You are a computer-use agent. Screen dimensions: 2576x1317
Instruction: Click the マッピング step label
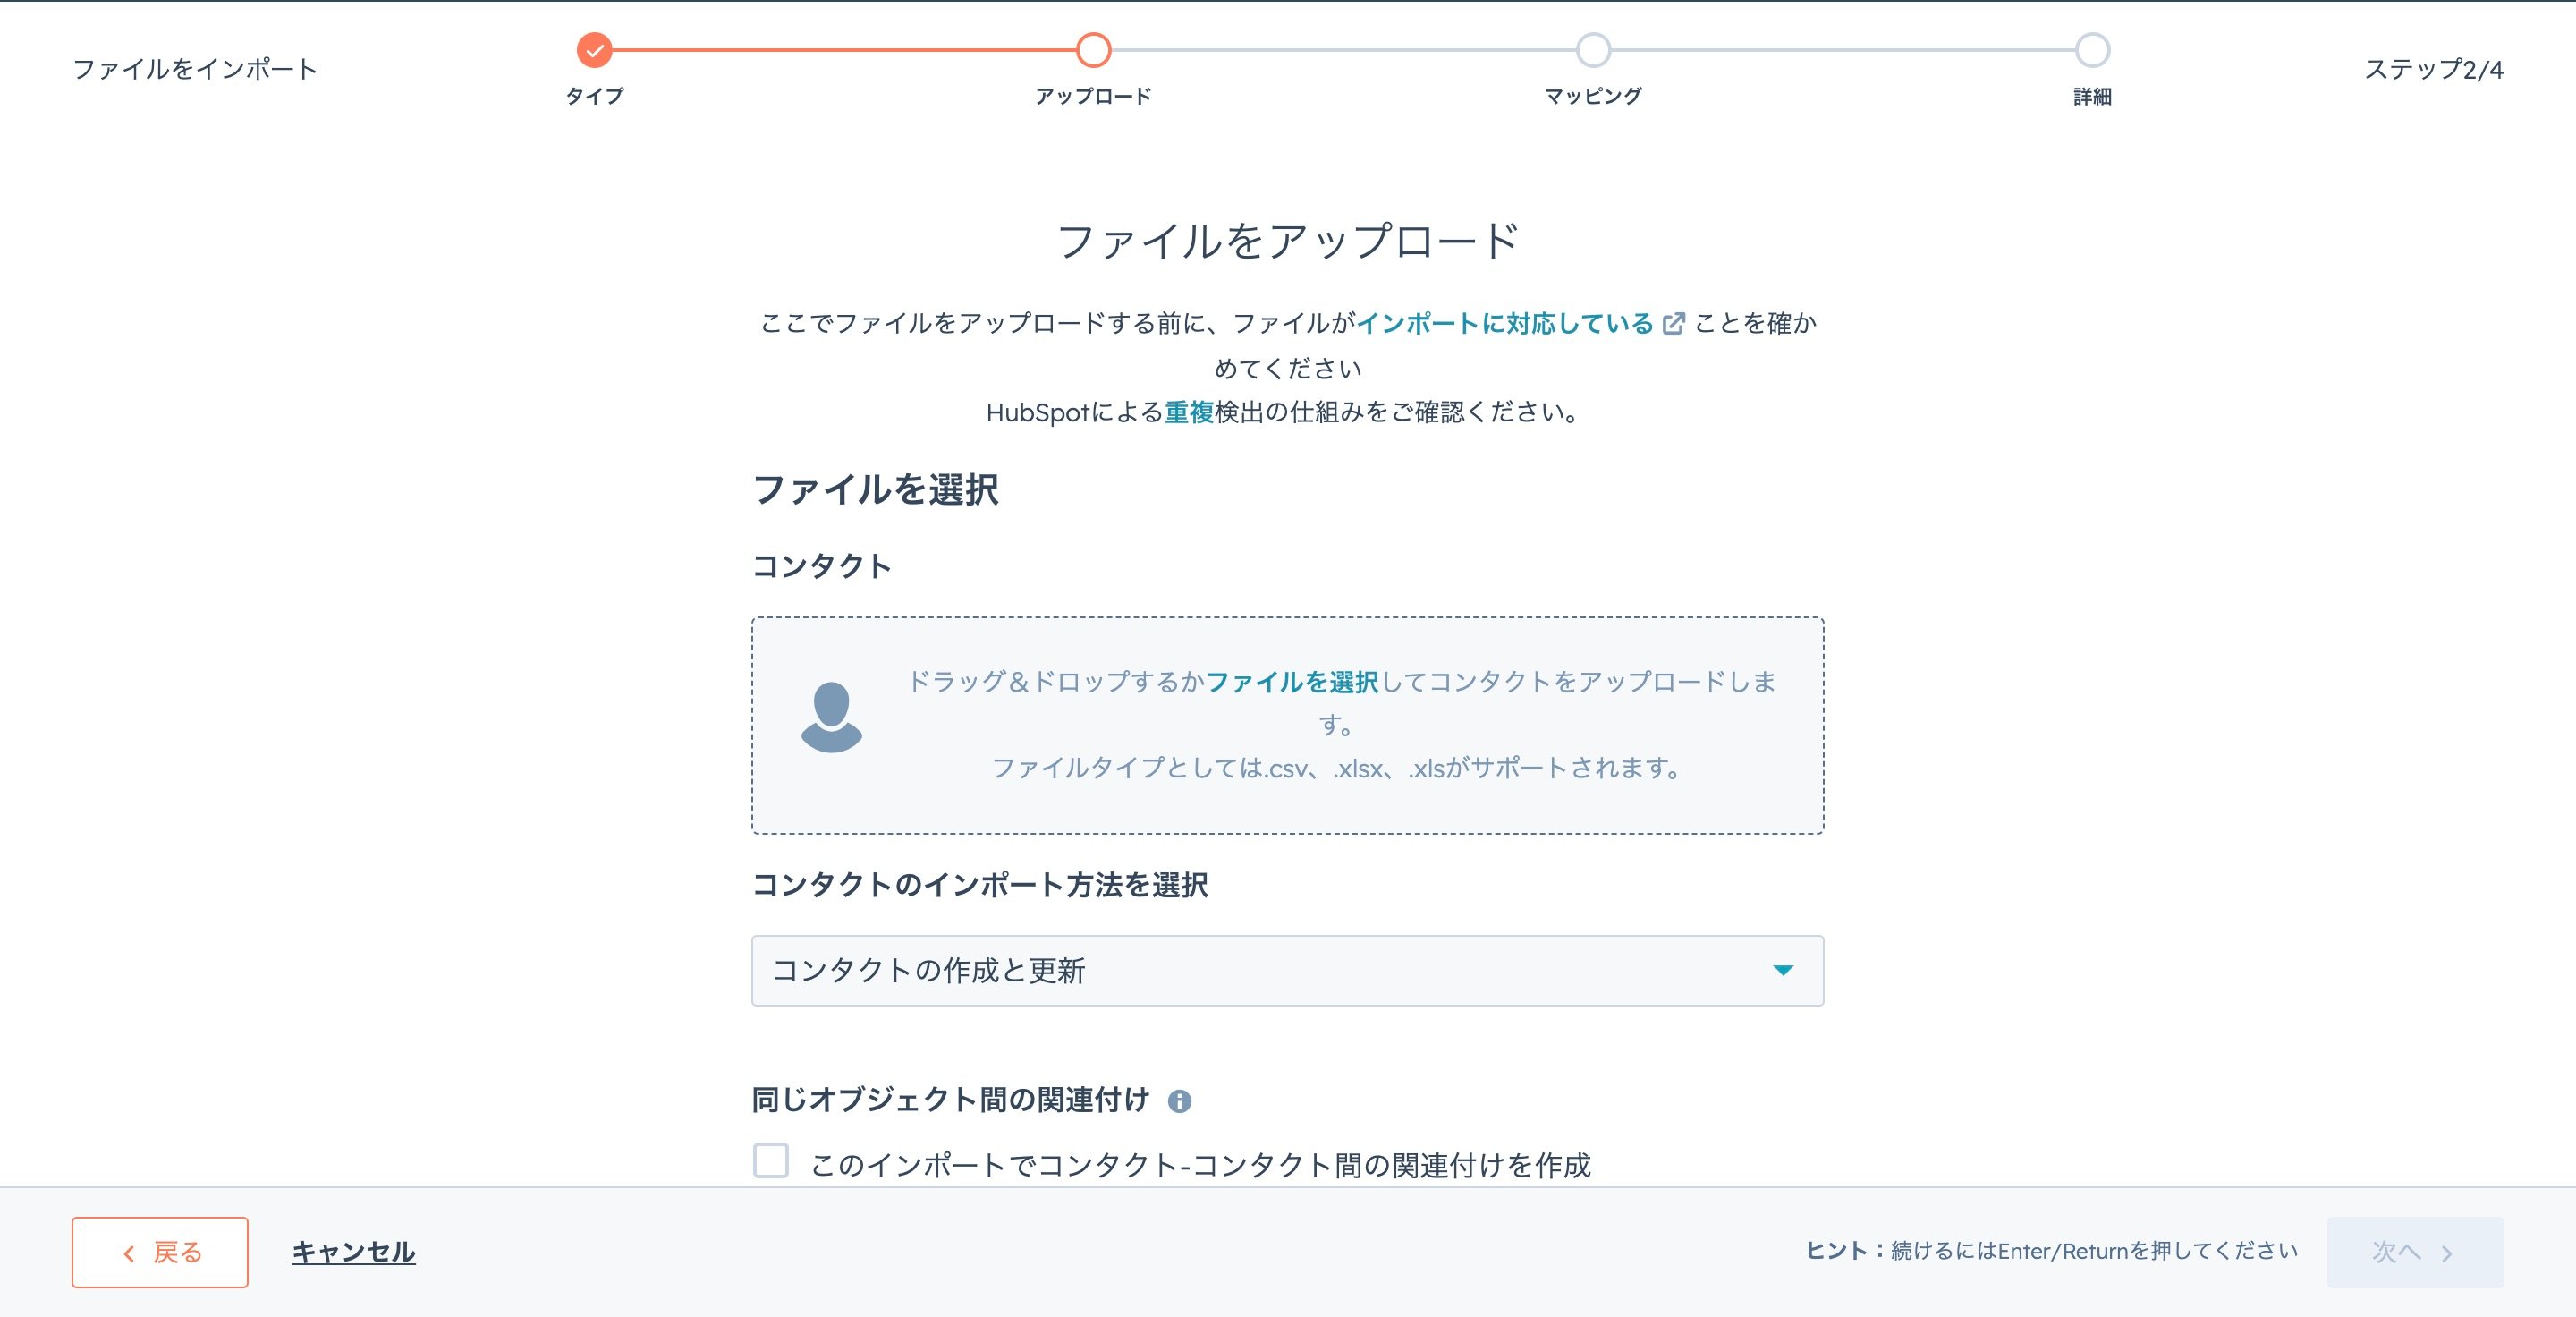click(x=1593, y=96)
